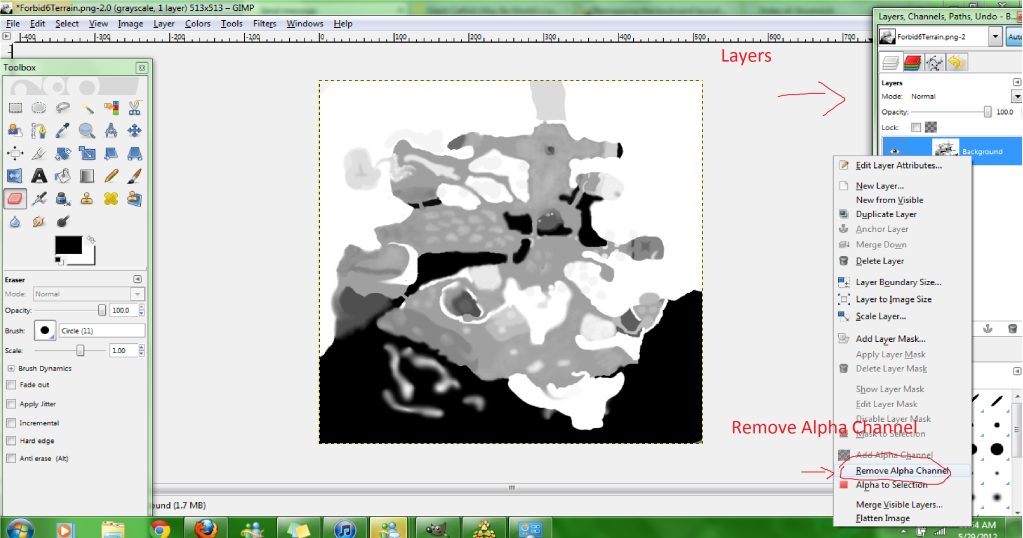Switch to the Paths tab
The width and height of the screenshot is (1023, 538).
tap(934, 63)
